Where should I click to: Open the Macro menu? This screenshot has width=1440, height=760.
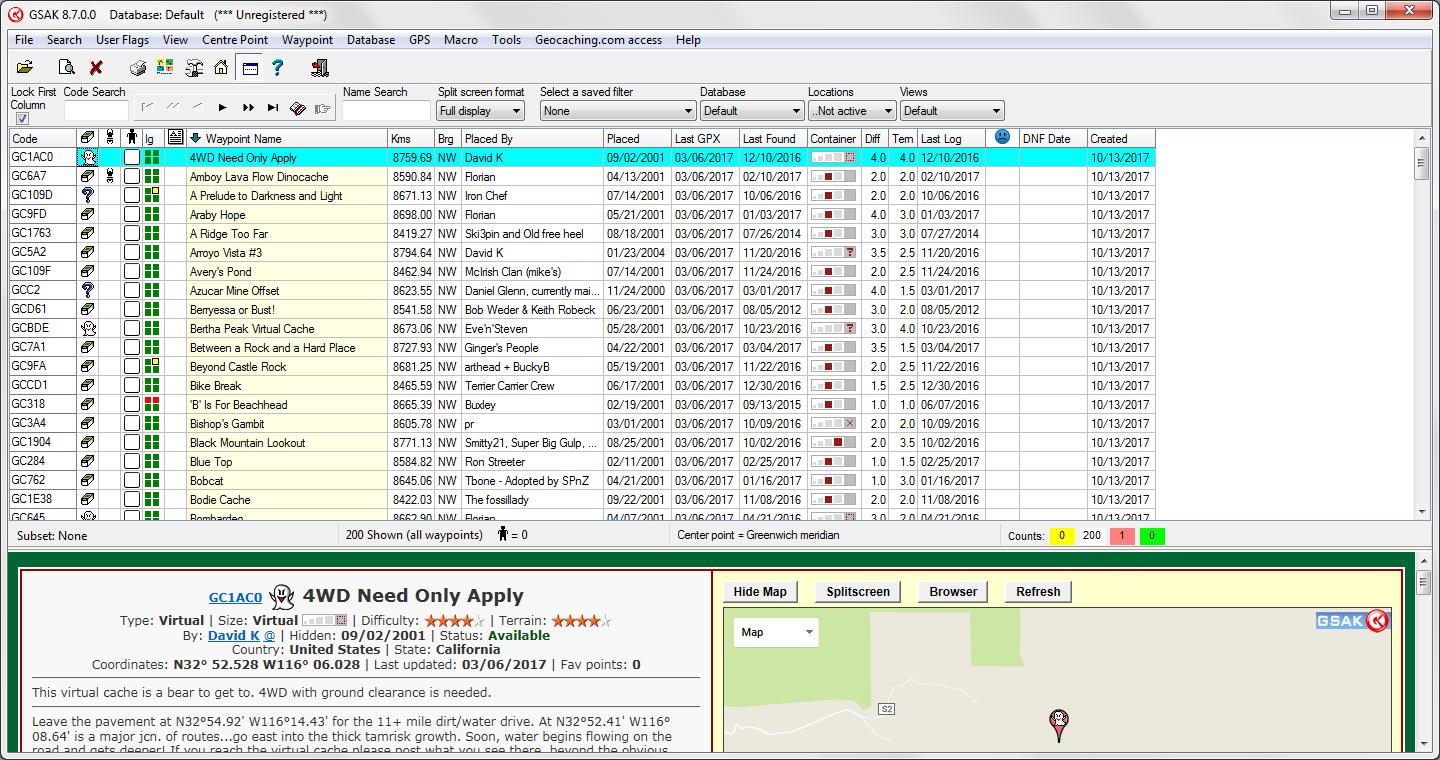coord(461,40)
